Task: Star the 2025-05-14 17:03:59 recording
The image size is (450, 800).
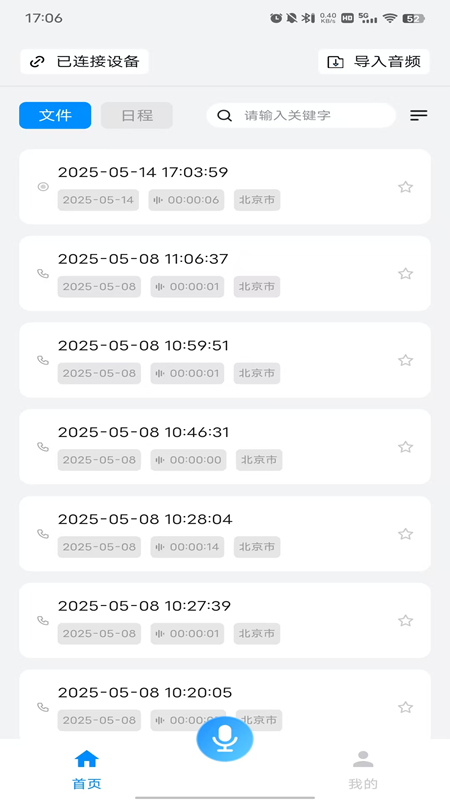Action: pyautogui.click(x=406, y=187)
